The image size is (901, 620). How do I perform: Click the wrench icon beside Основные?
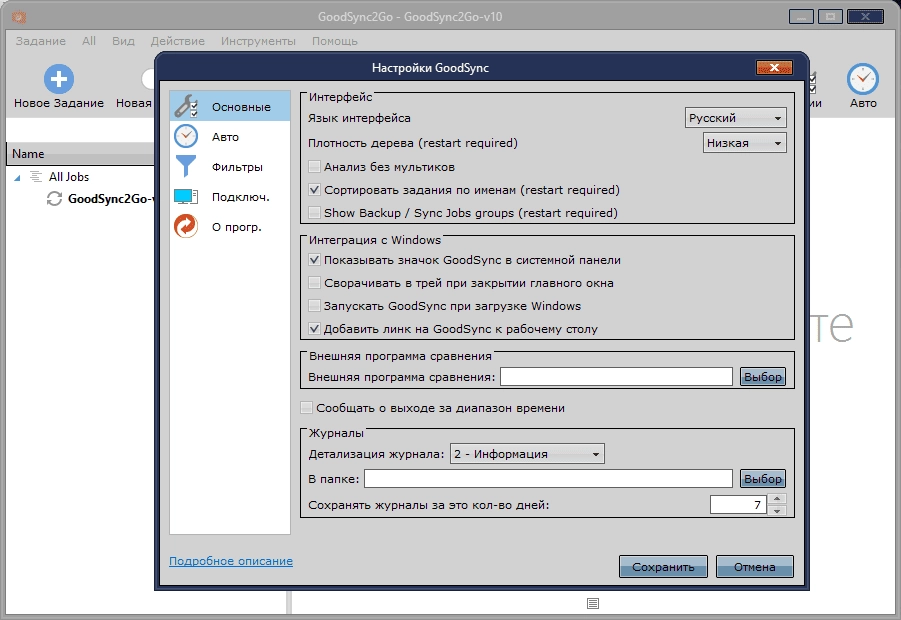point(186,106)
